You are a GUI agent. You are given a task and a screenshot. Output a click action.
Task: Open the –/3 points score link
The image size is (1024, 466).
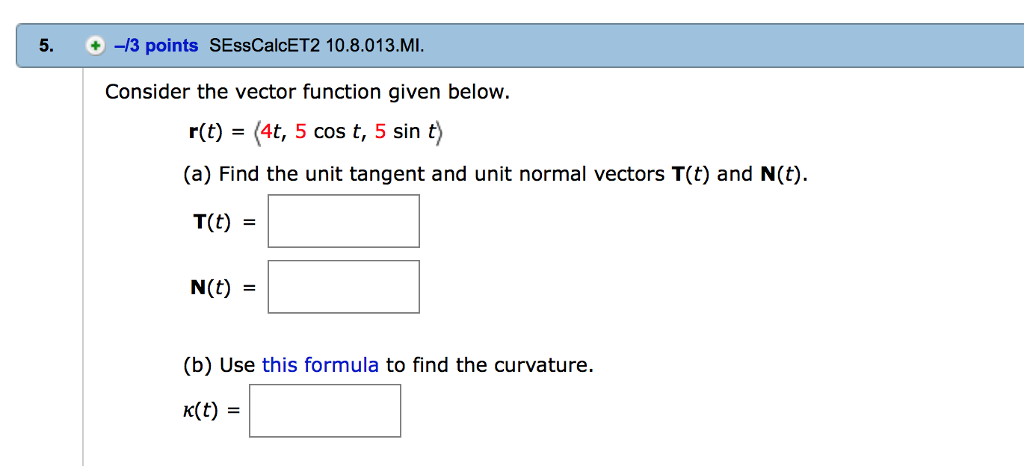(x=155, y=46)
